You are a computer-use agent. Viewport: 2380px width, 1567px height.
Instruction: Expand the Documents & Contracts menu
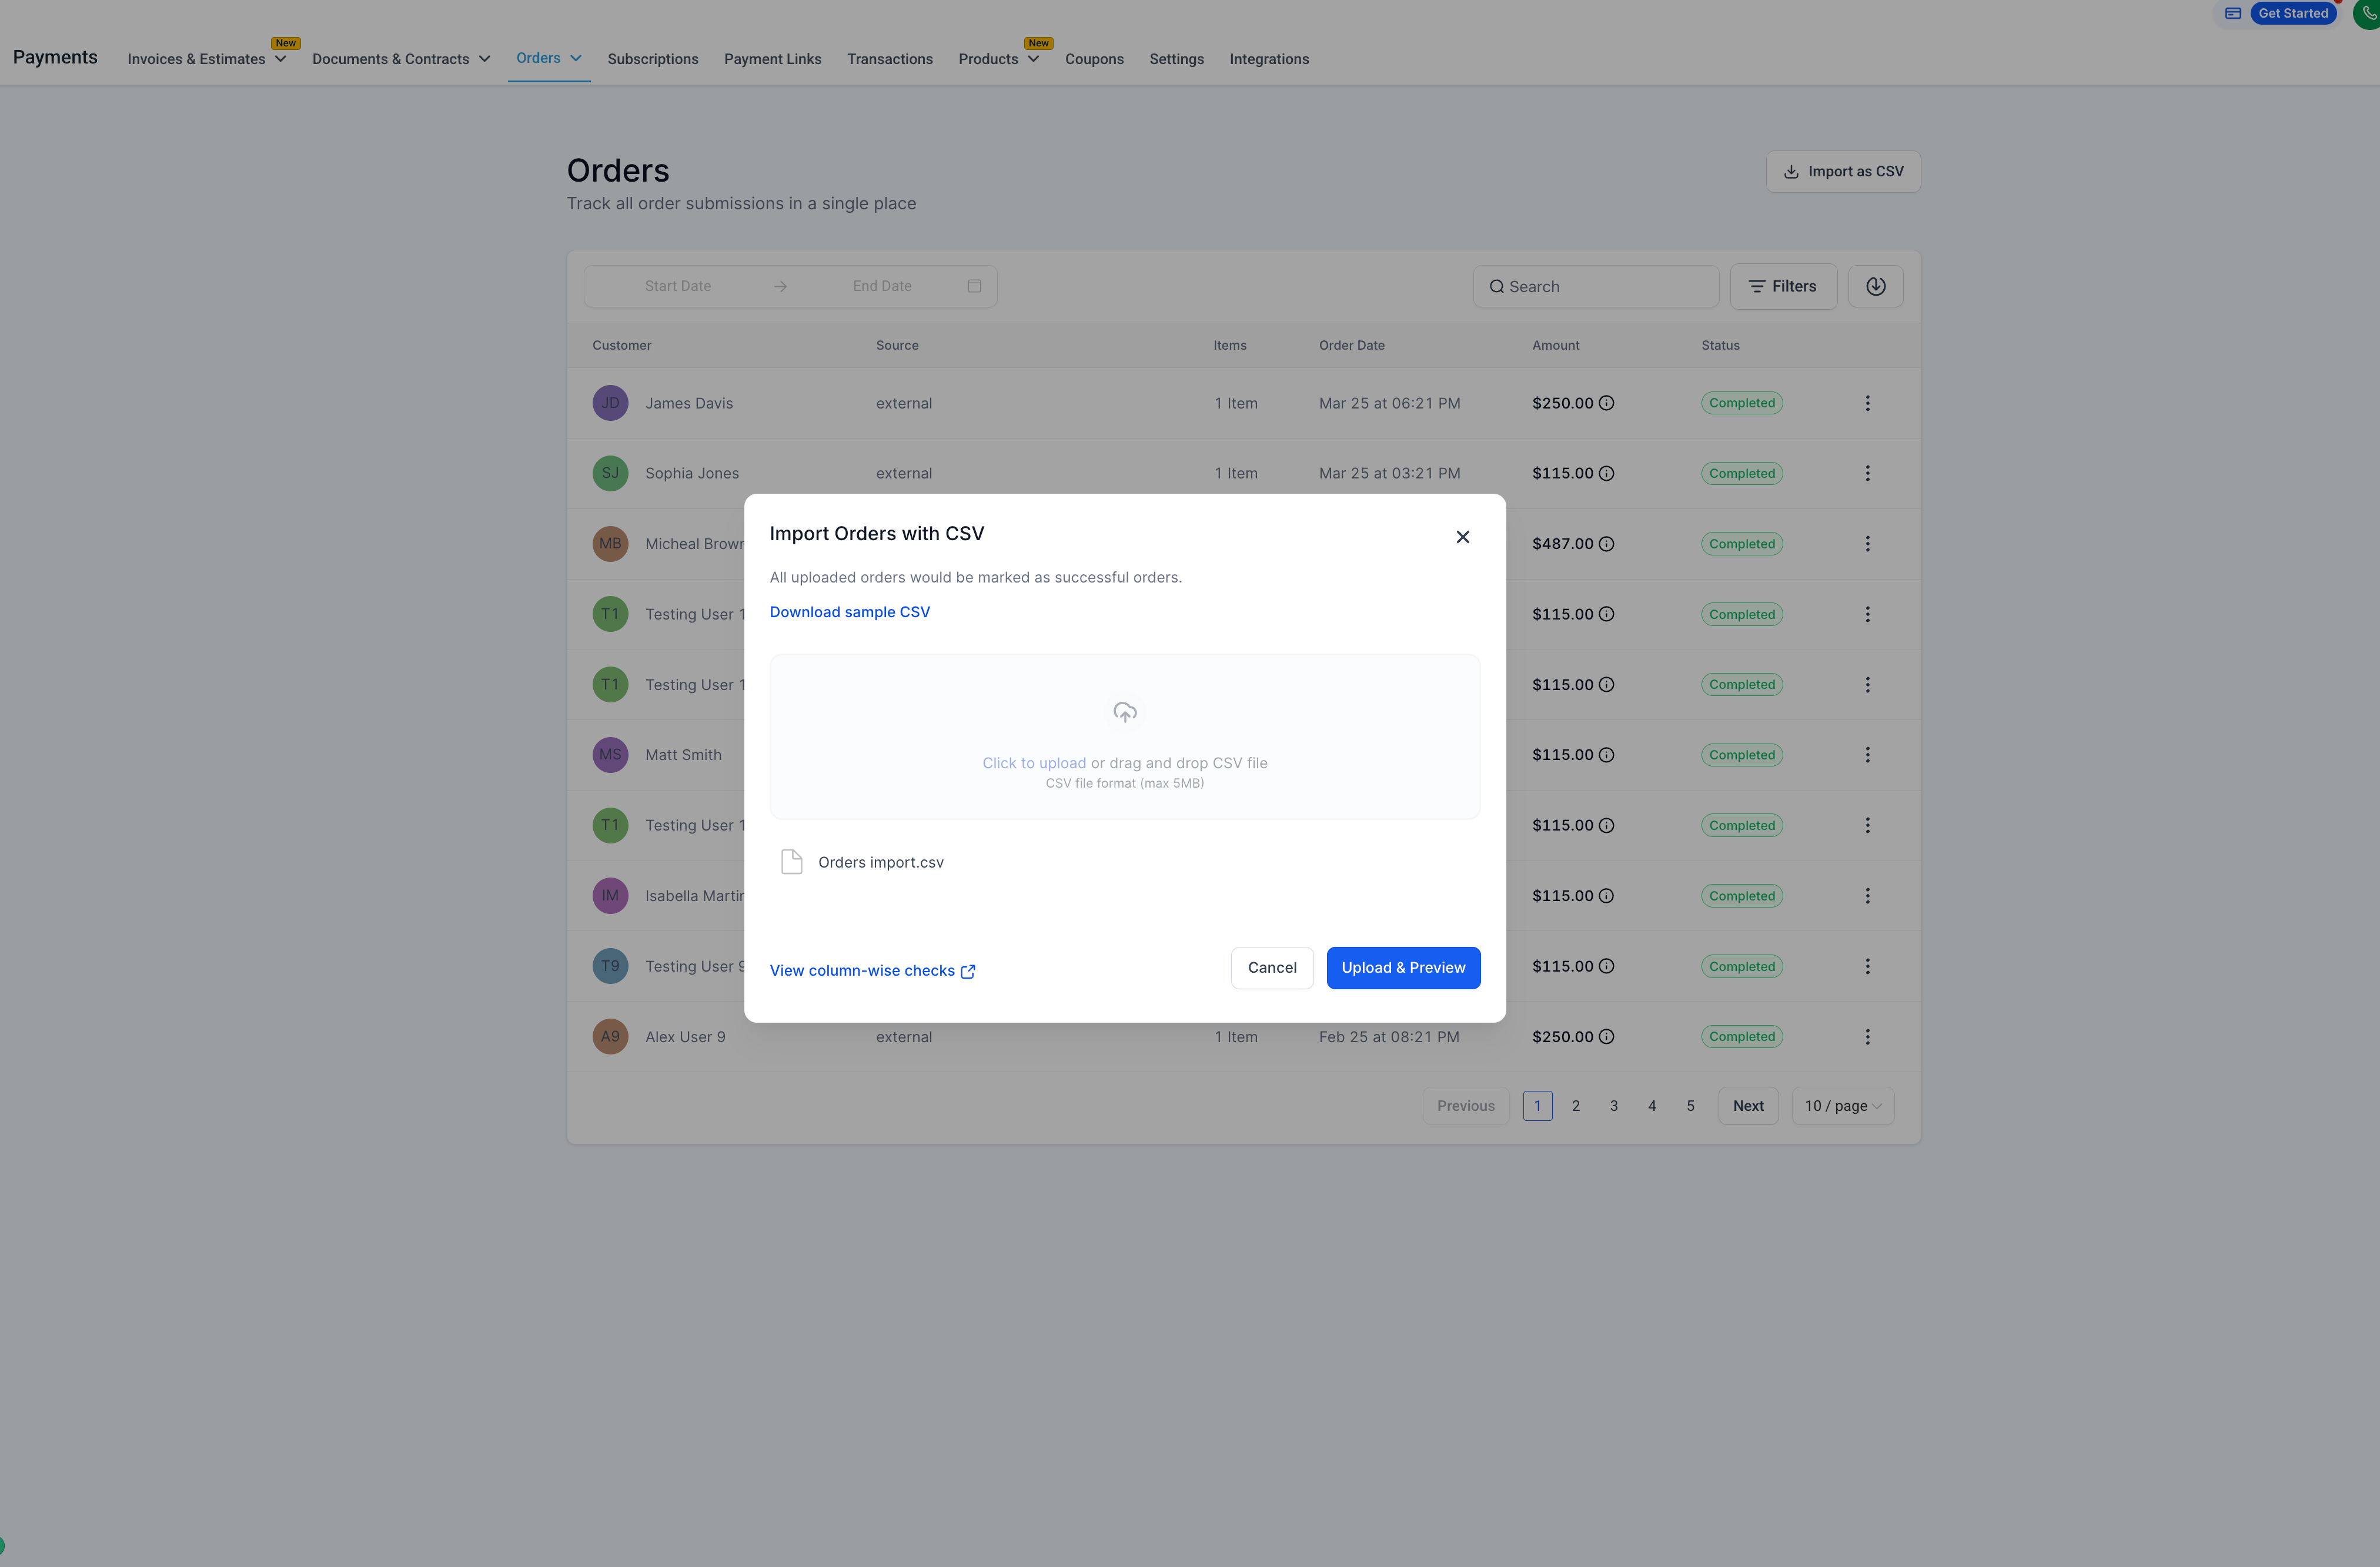[x=401, y=59]
